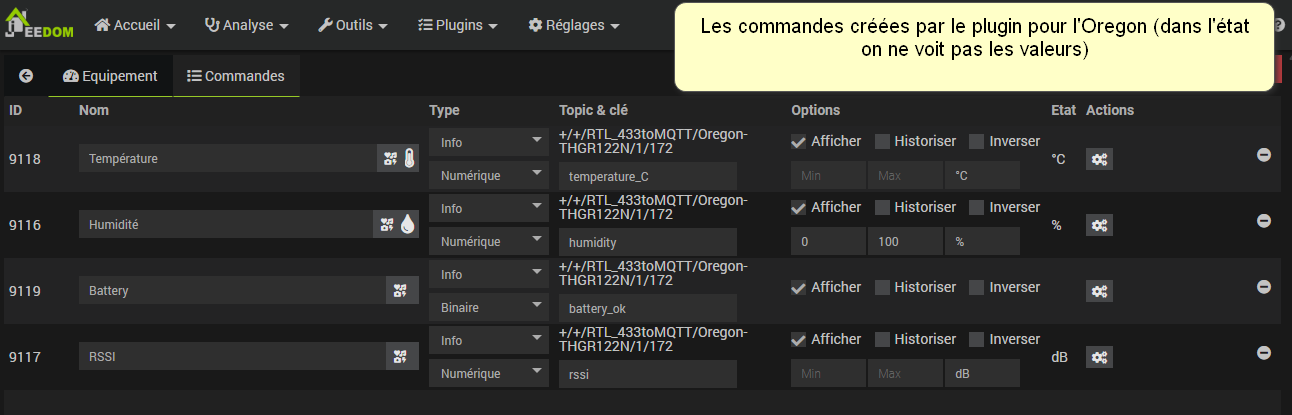Click the back arrow icon
Screen dimensions: 1292x415
[26, 76]
